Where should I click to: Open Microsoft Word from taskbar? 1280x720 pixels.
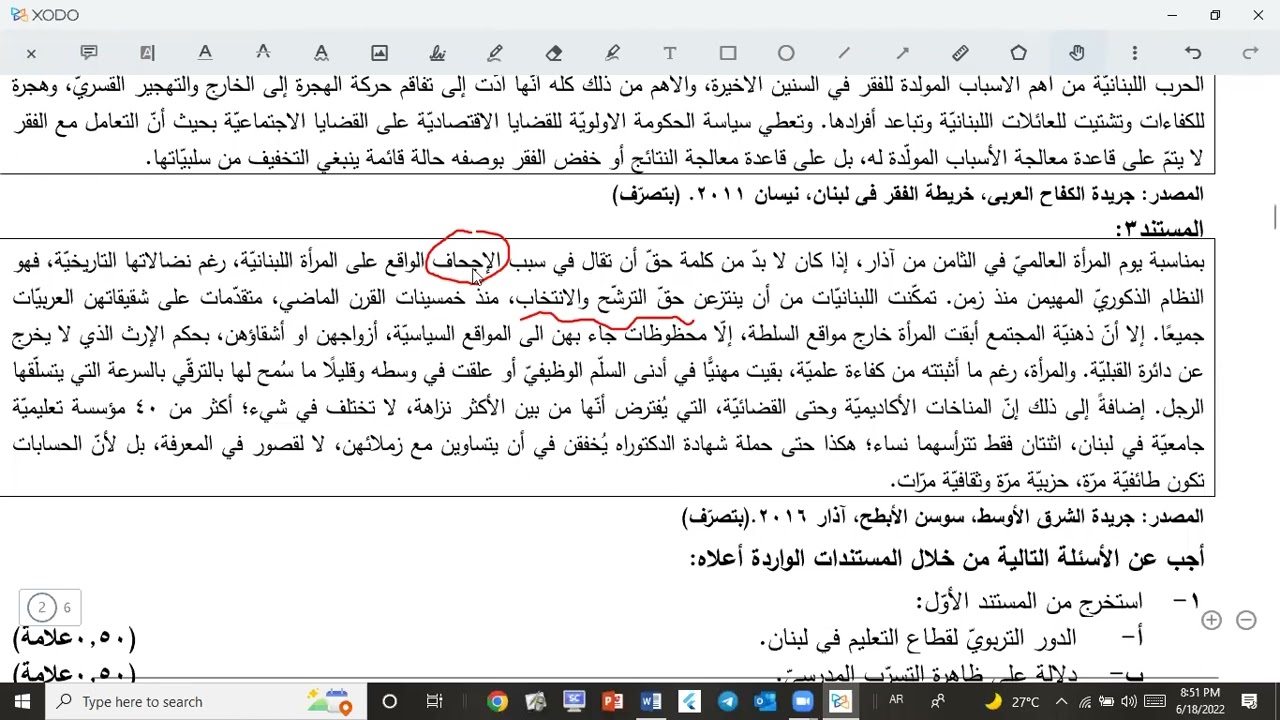(651, 702)
